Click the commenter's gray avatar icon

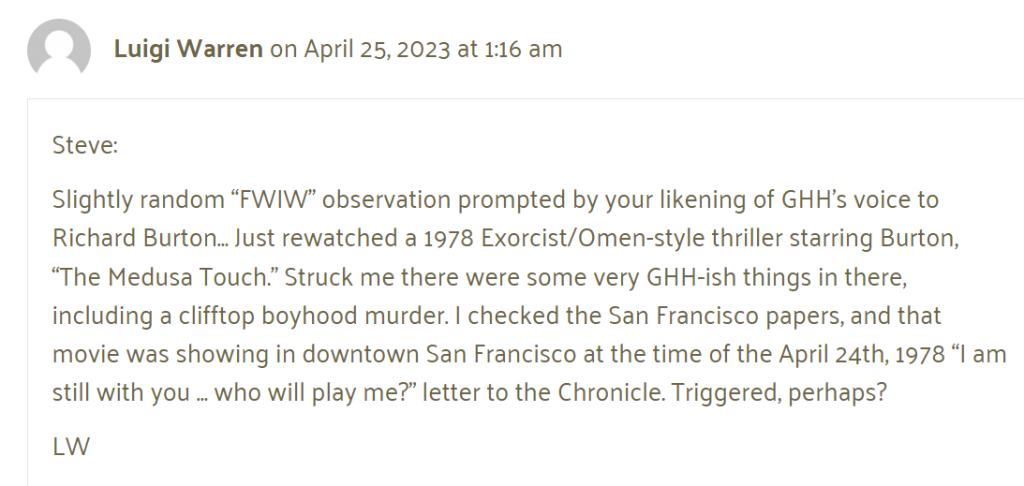point(59,49)
